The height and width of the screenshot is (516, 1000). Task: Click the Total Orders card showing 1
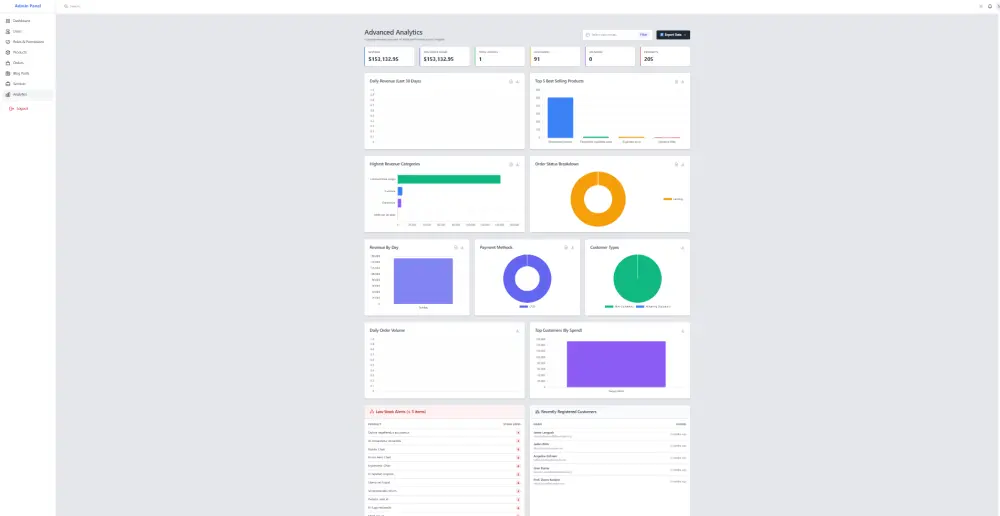(x=500, y=56)
